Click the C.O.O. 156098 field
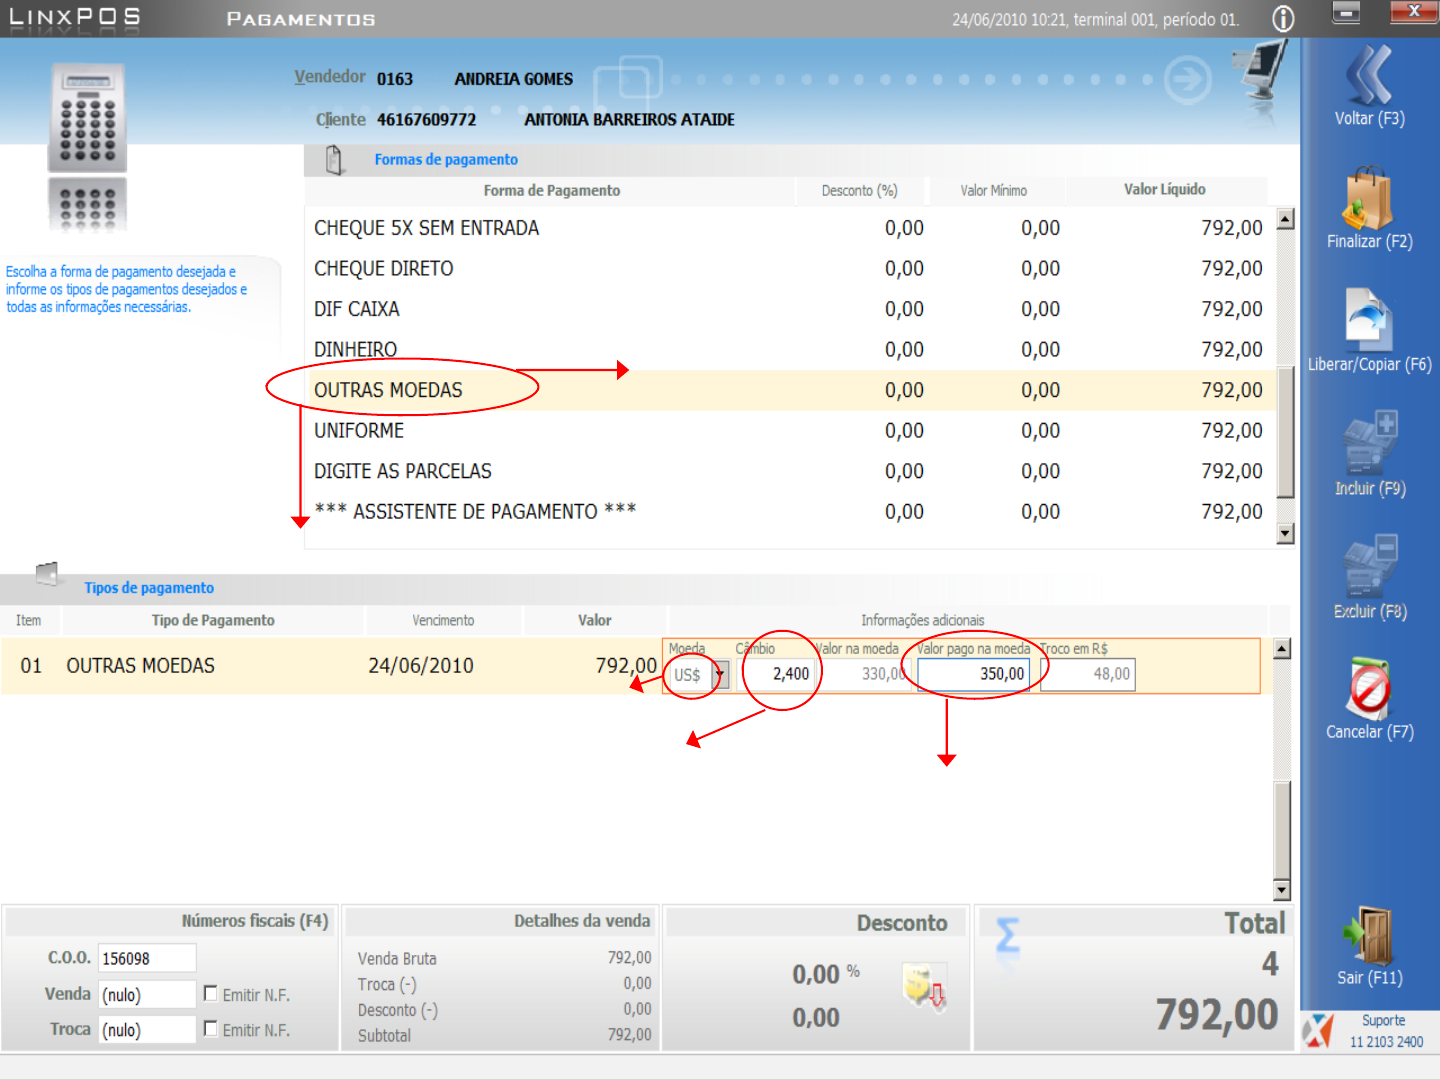Screen dimensions: 1440x1080 [147, 958]
